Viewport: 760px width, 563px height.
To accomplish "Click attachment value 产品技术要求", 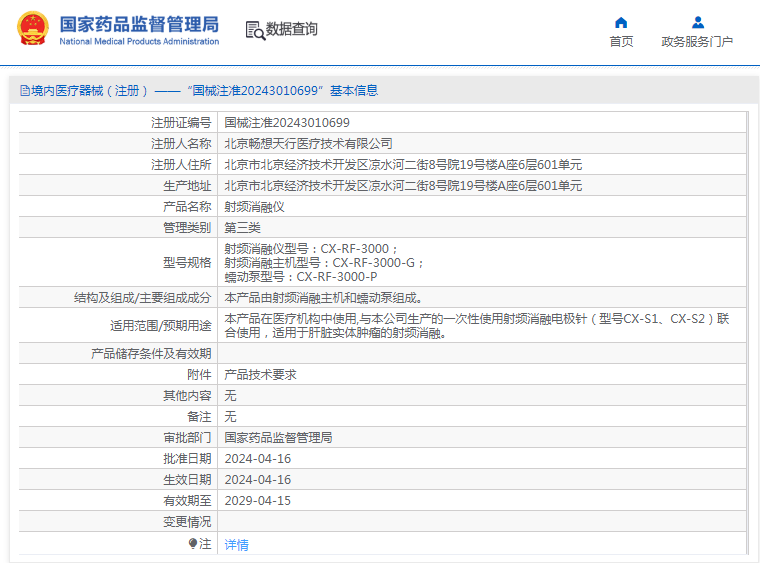I will click(260, 375).
